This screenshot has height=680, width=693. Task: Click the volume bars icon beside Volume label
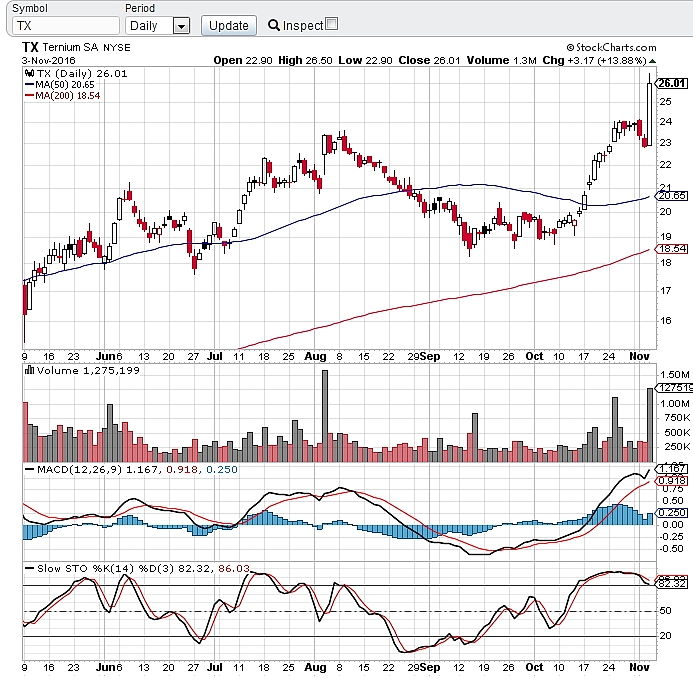pyautogui.click(x=30, y=370)
